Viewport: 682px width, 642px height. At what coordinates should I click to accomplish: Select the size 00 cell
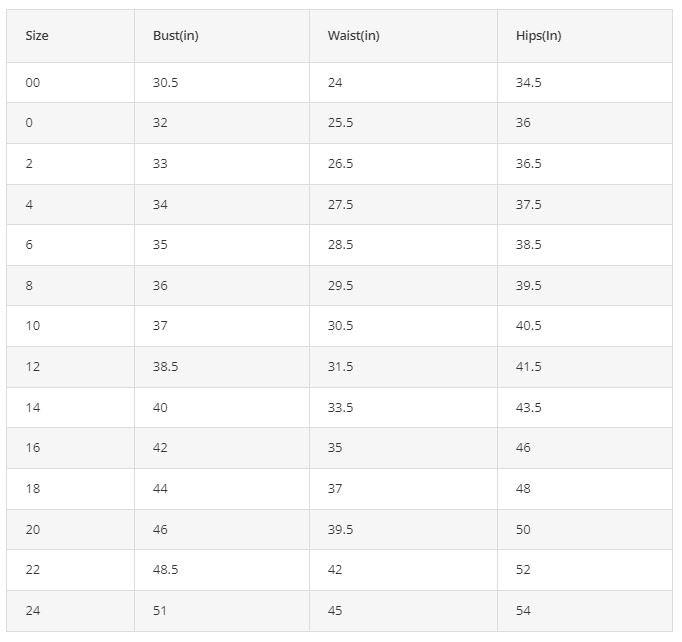point(70,83)
